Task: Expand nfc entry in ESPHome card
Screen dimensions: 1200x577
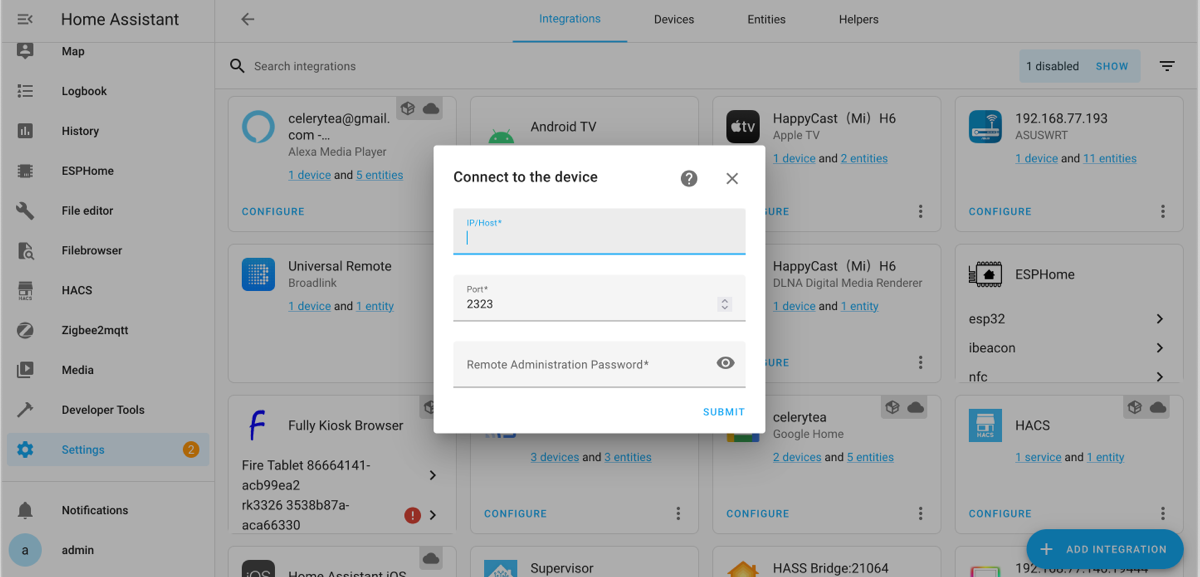Action: [1160, 376]
